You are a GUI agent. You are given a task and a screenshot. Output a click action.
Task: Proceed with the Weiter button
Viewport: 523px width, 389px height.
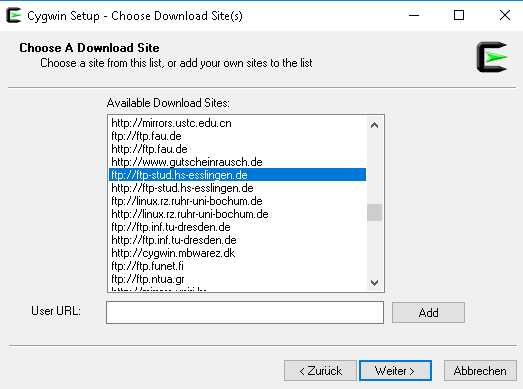(395, 371)
